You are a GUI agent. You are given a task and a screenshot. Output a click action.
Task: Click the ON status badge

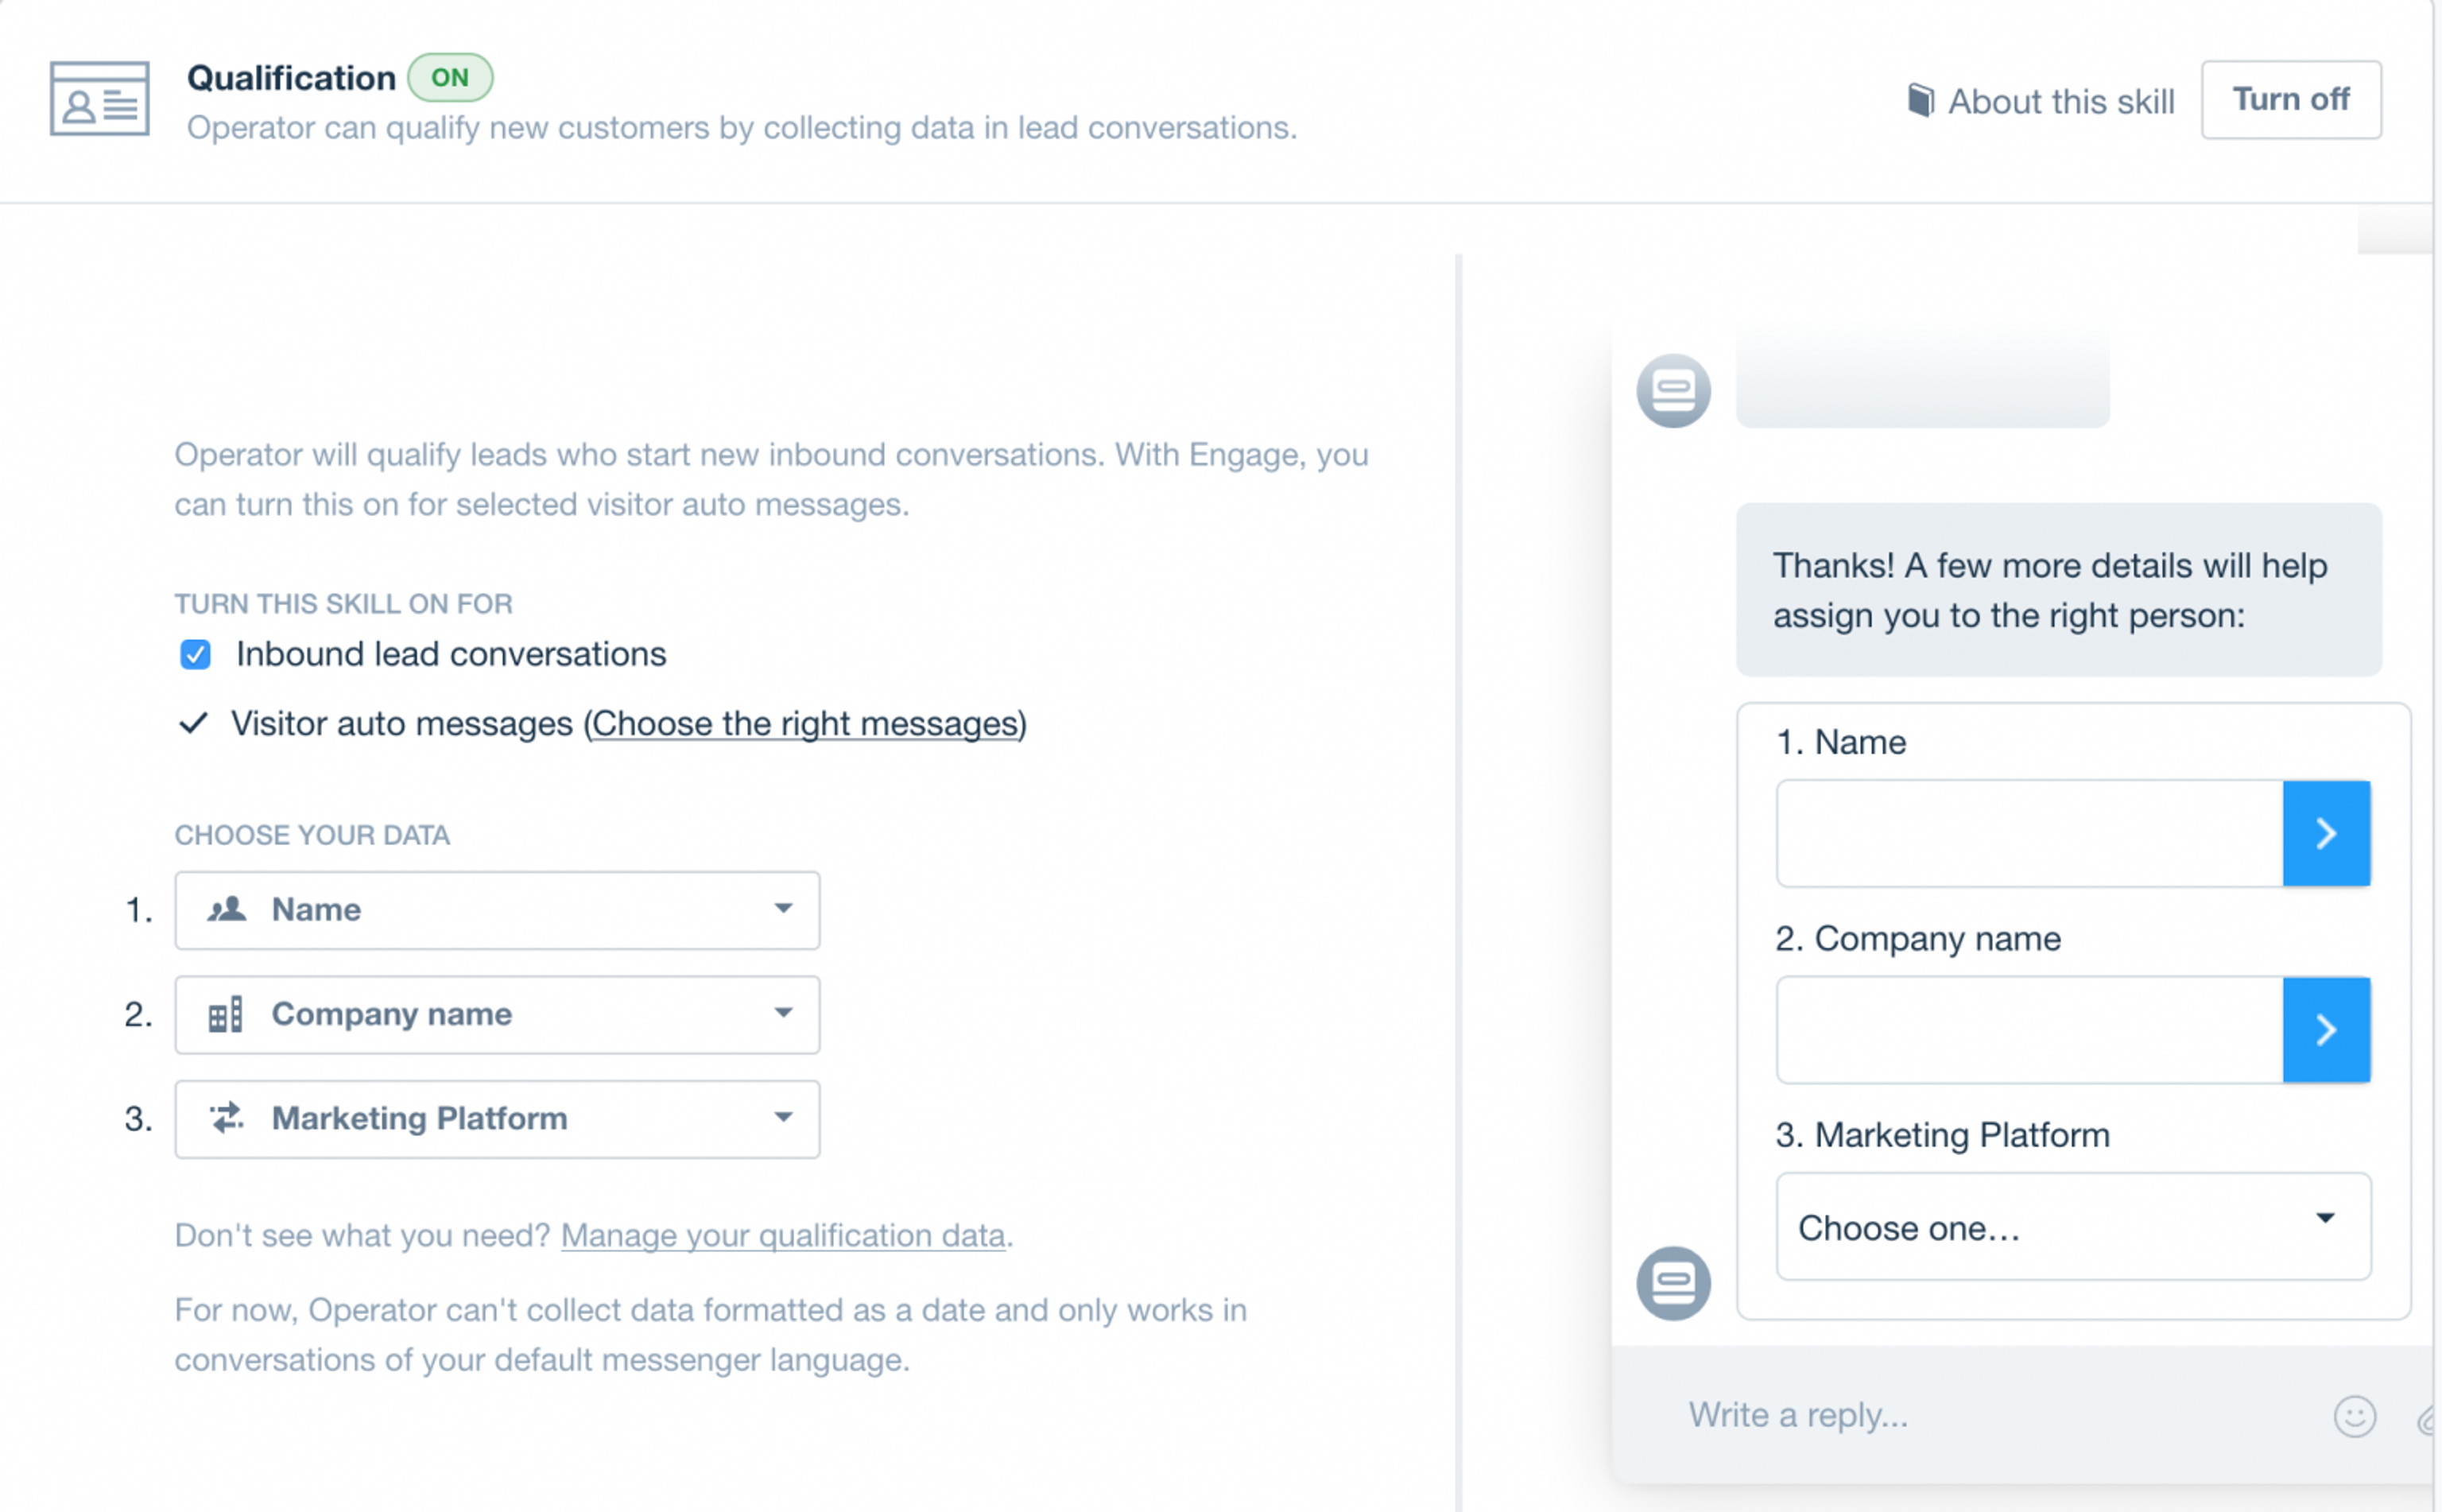pos(450,78)
